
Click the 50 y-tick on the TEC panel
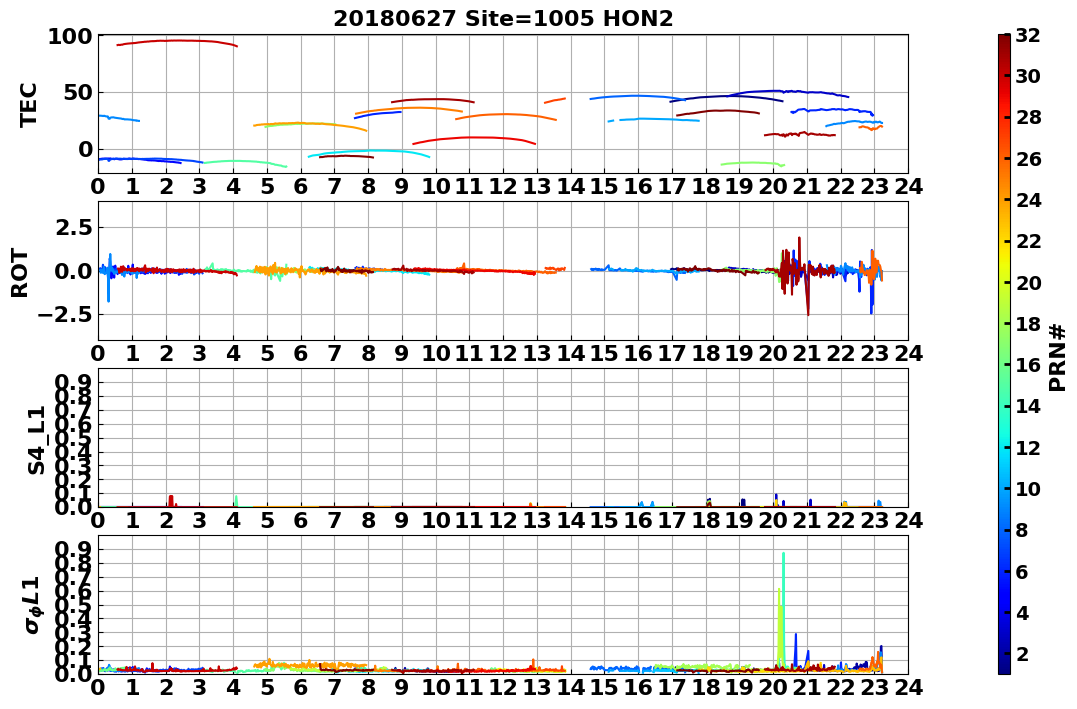(77, 93)
